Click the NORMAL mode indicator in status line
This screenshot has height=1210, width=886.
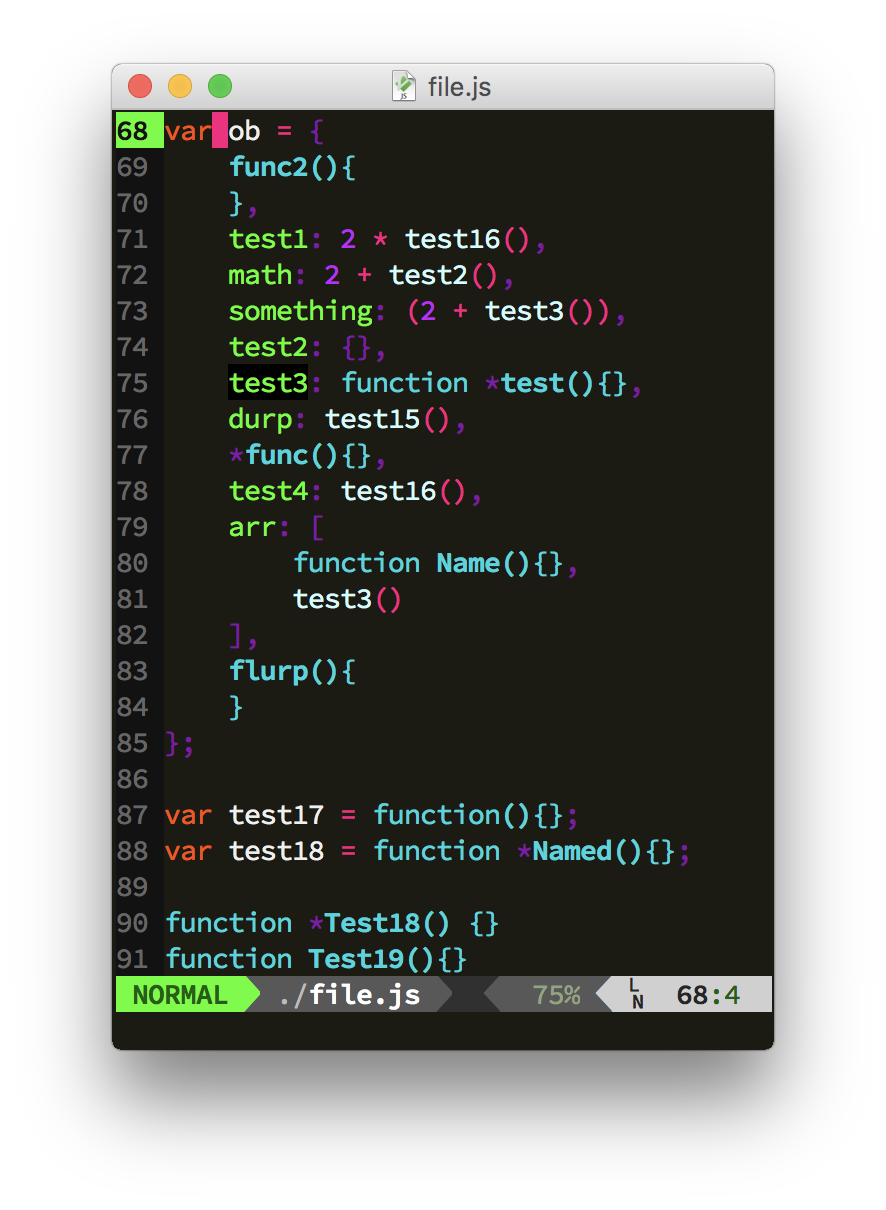point(180,995)
